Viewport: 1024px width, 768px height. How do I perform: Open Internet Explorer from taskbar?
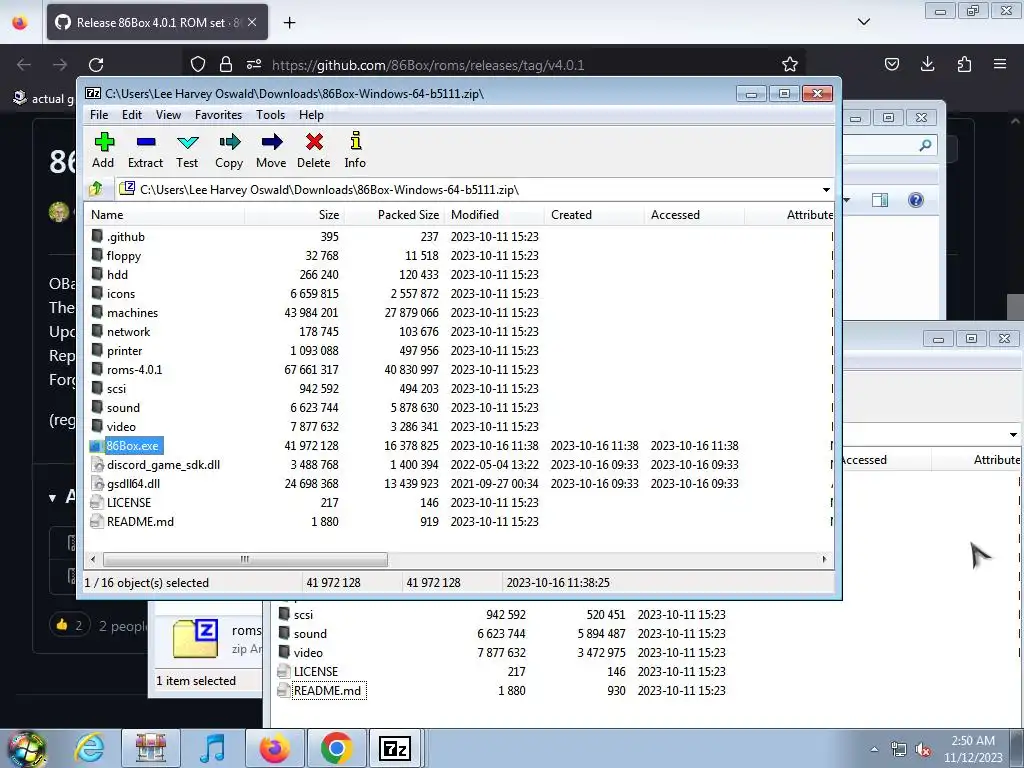89,748
